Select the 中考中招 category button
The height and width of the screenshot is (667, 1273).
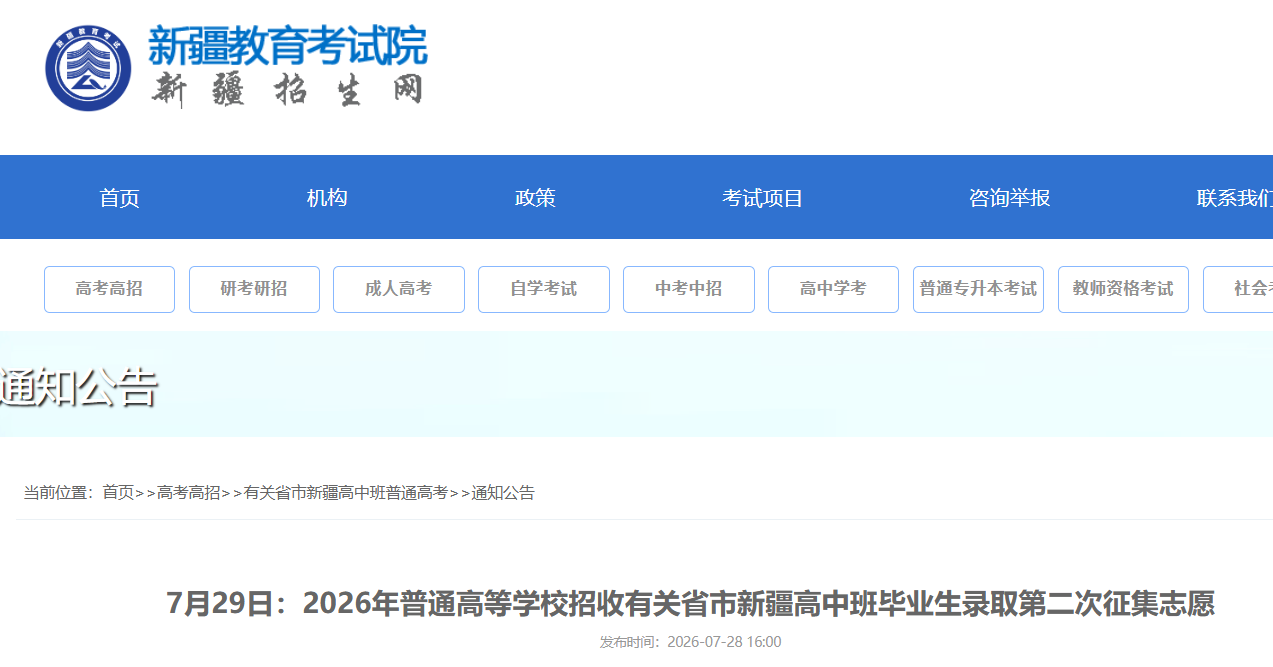point(689,289)
